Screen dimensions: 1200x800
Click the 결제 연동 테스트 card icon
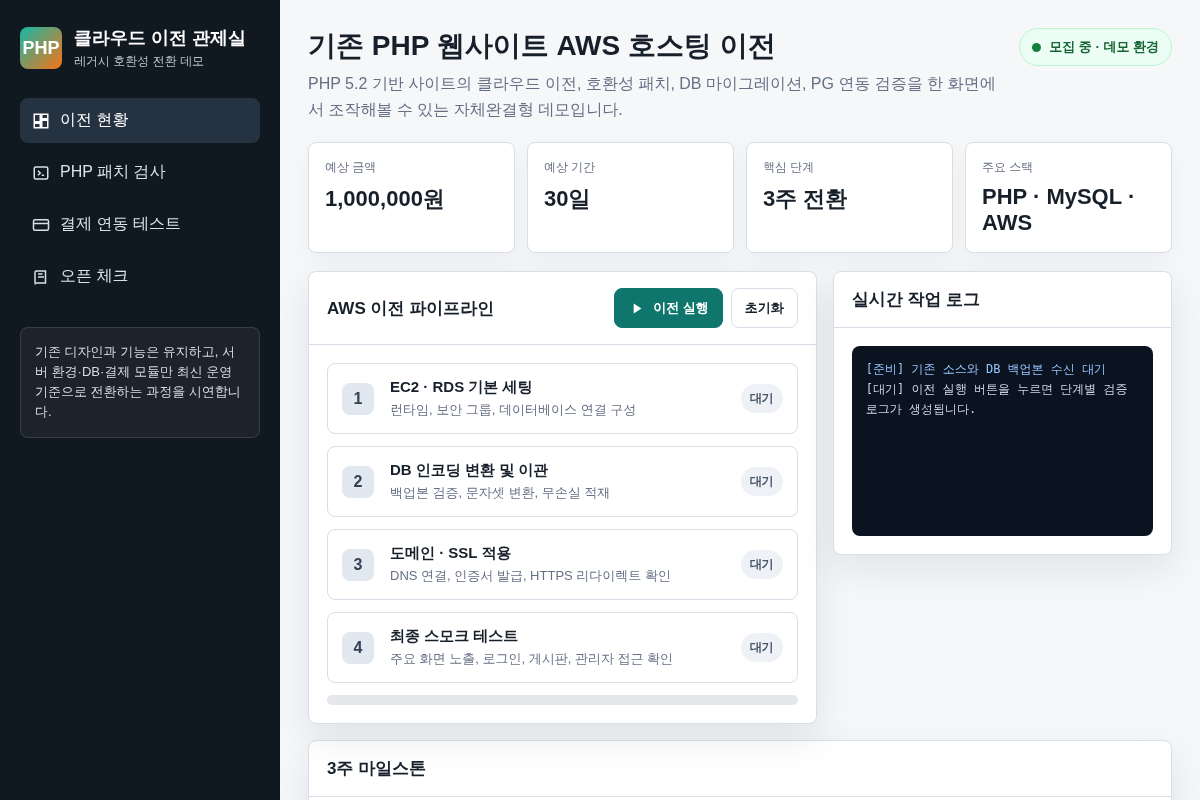pyautogui.click(x=41, y=225)
